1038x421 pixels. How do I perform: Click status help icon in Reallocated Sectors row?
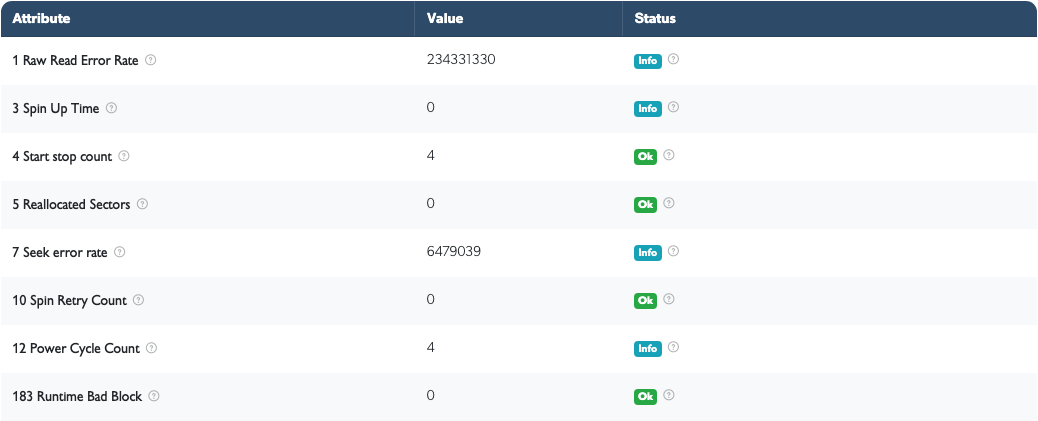click(669, 203)
